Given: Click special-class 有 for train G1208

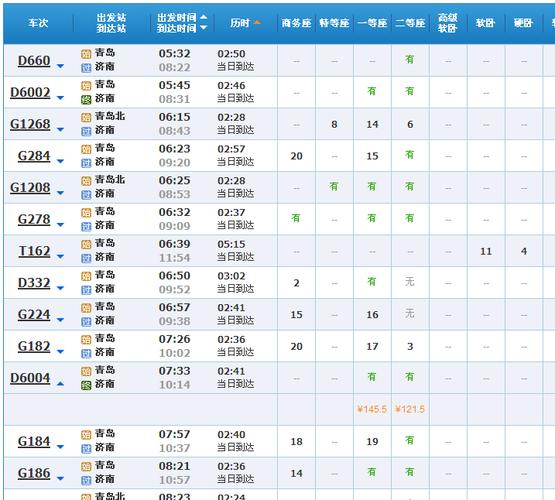Looking at the screenshot, I should click(x=334, y=186).
